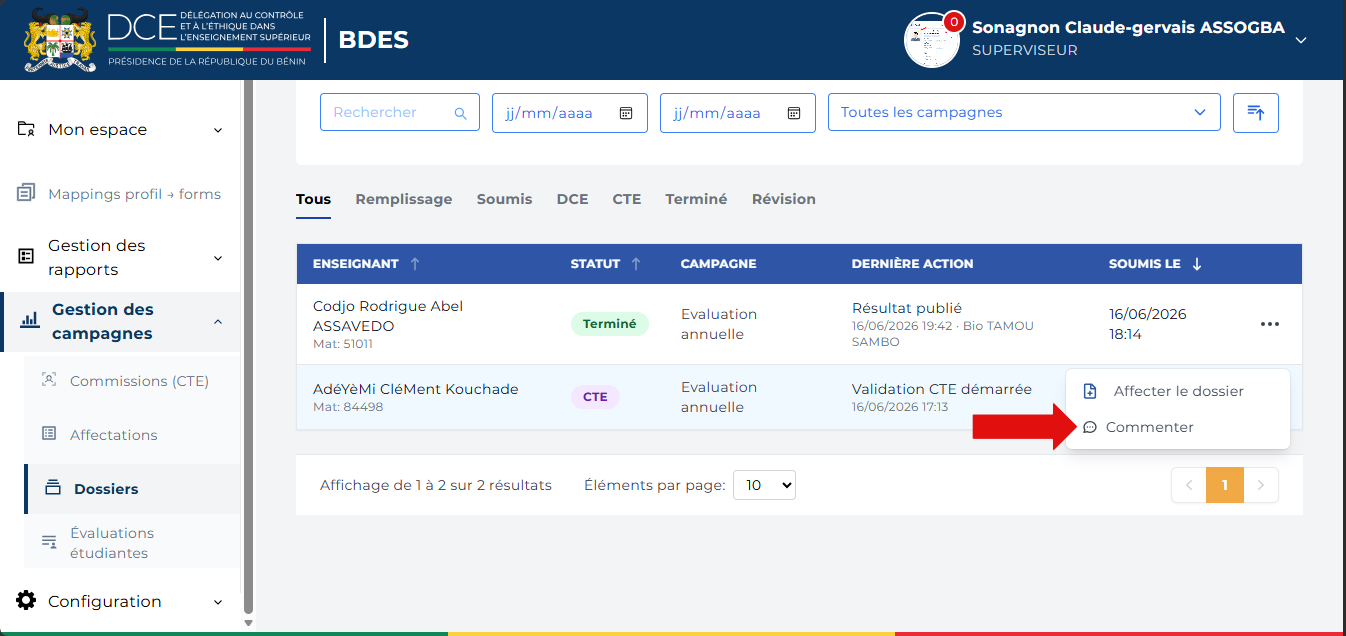Open first date calendar picker icon
This screenshot has height=636, width=1346.
(x=626, y=113)
